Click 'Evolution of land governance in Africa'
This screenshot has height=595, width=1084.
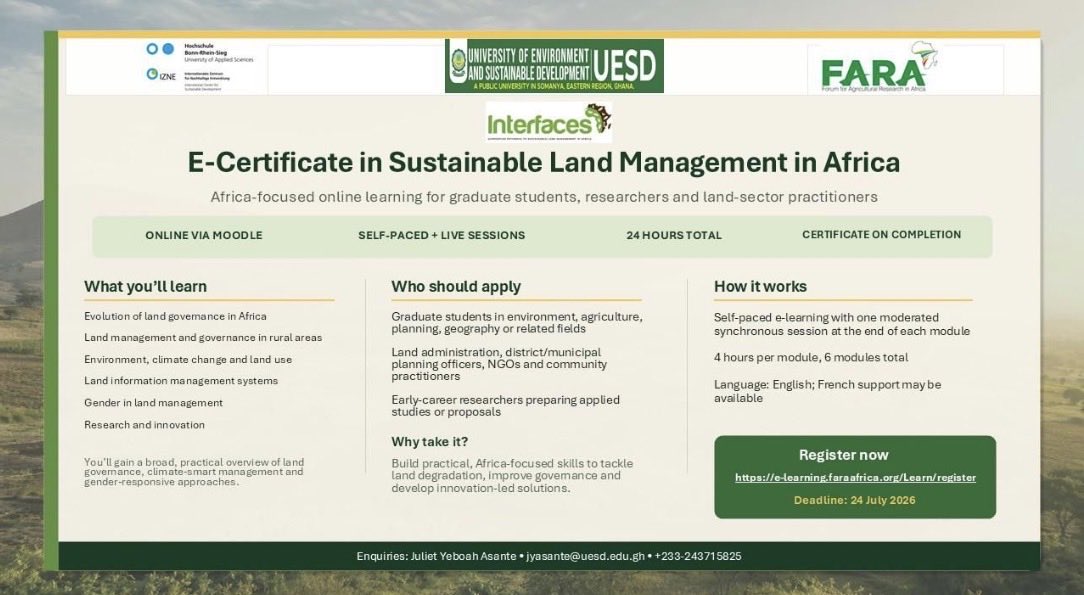(x=176, y=316)
